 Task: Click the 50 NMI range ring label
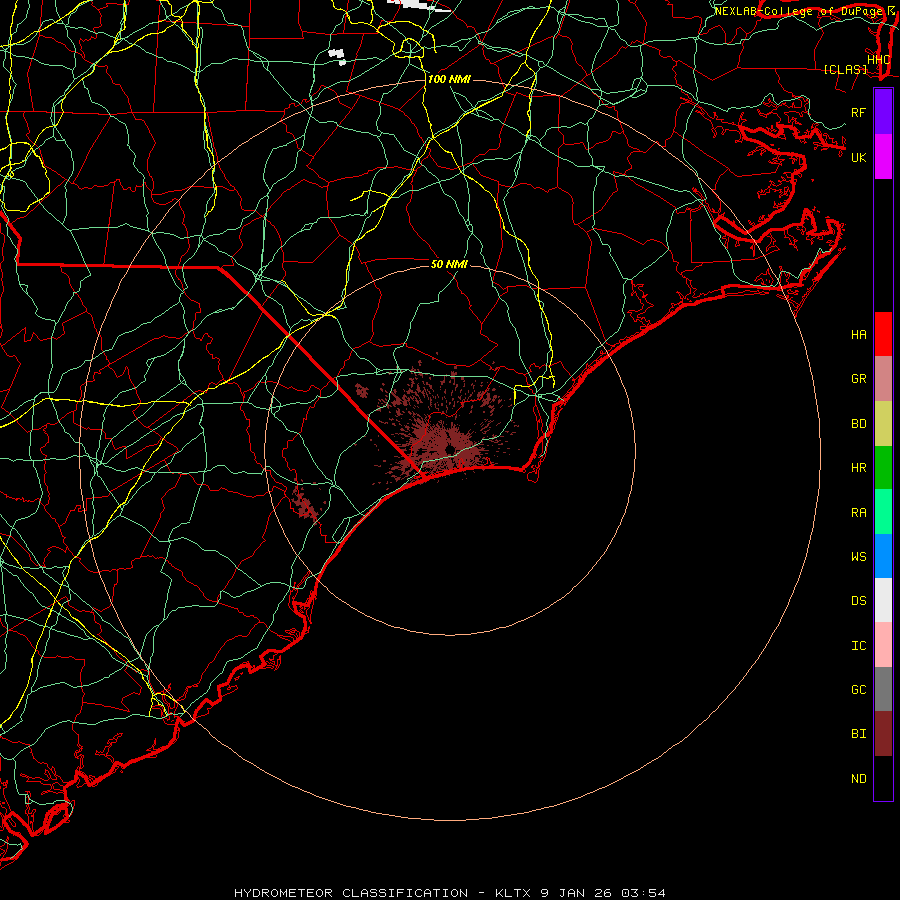pyautogui.click(x=449, y=264)
